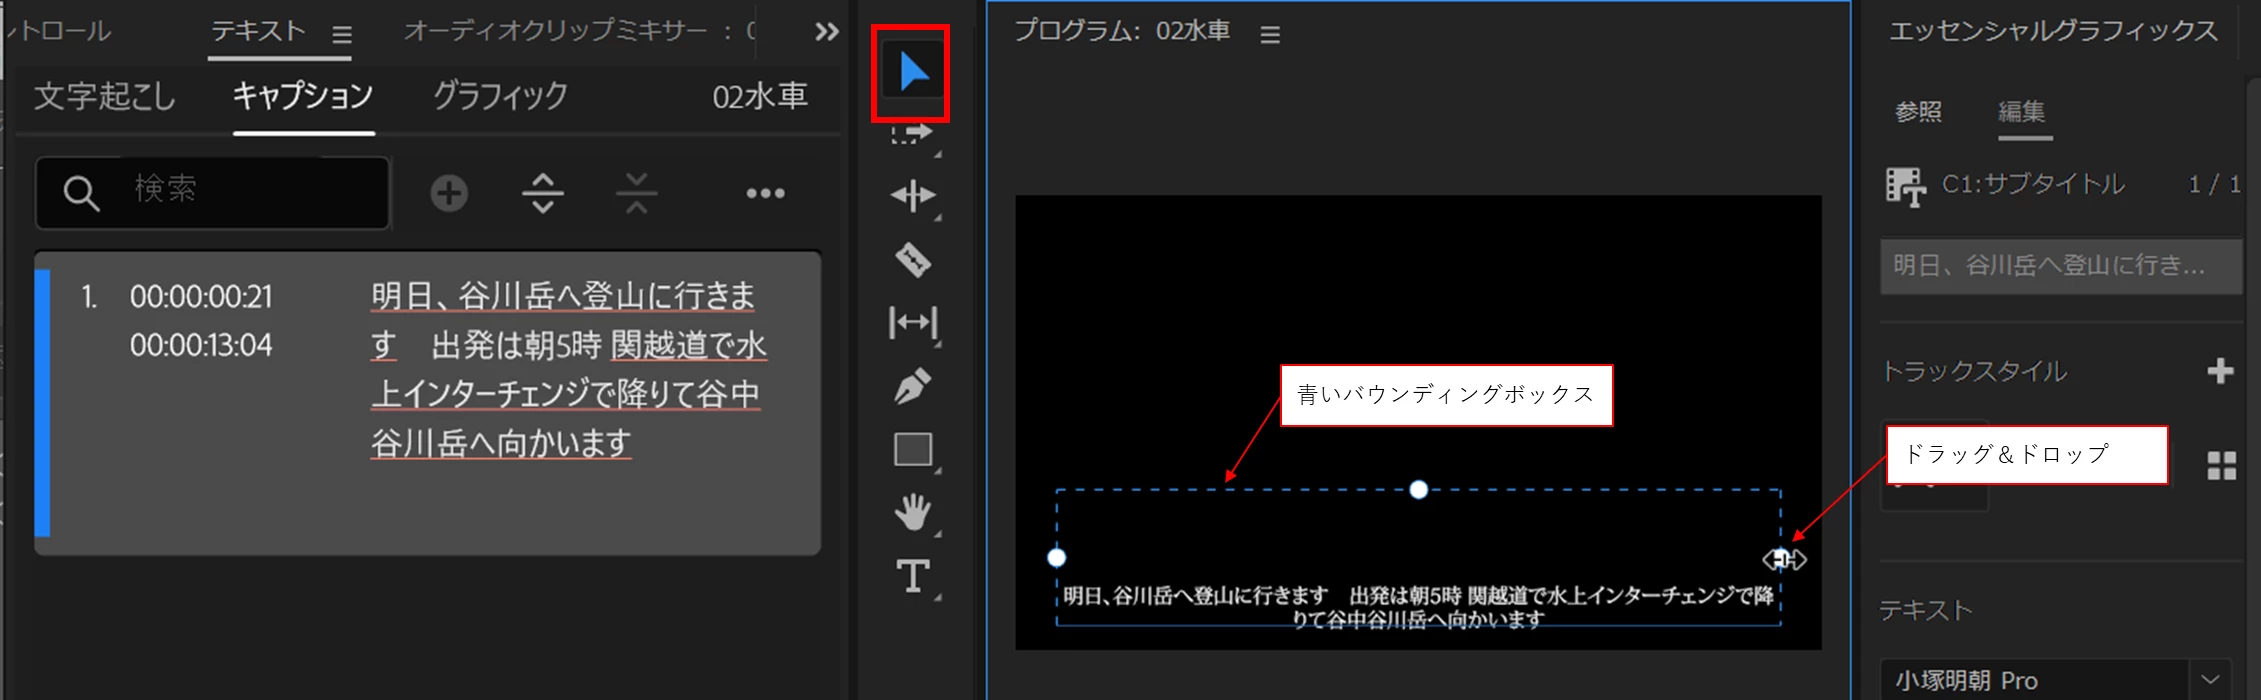Switch to the キャプション tab

coord(303,97)
